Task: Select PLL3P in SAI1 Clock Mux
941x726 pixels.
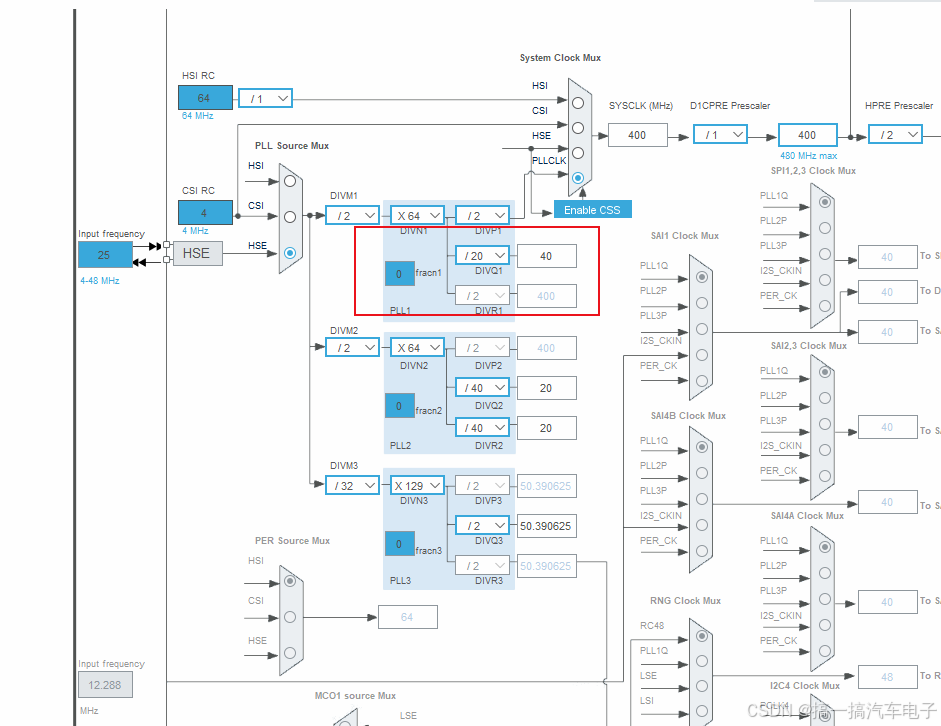Action: pos(702,329)
